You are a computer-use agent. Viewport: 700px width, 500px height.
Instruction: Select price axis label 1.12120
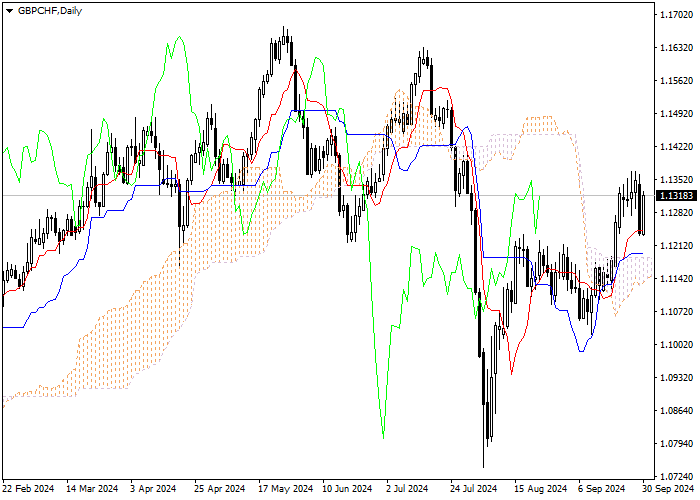click(x=676, y=246)
